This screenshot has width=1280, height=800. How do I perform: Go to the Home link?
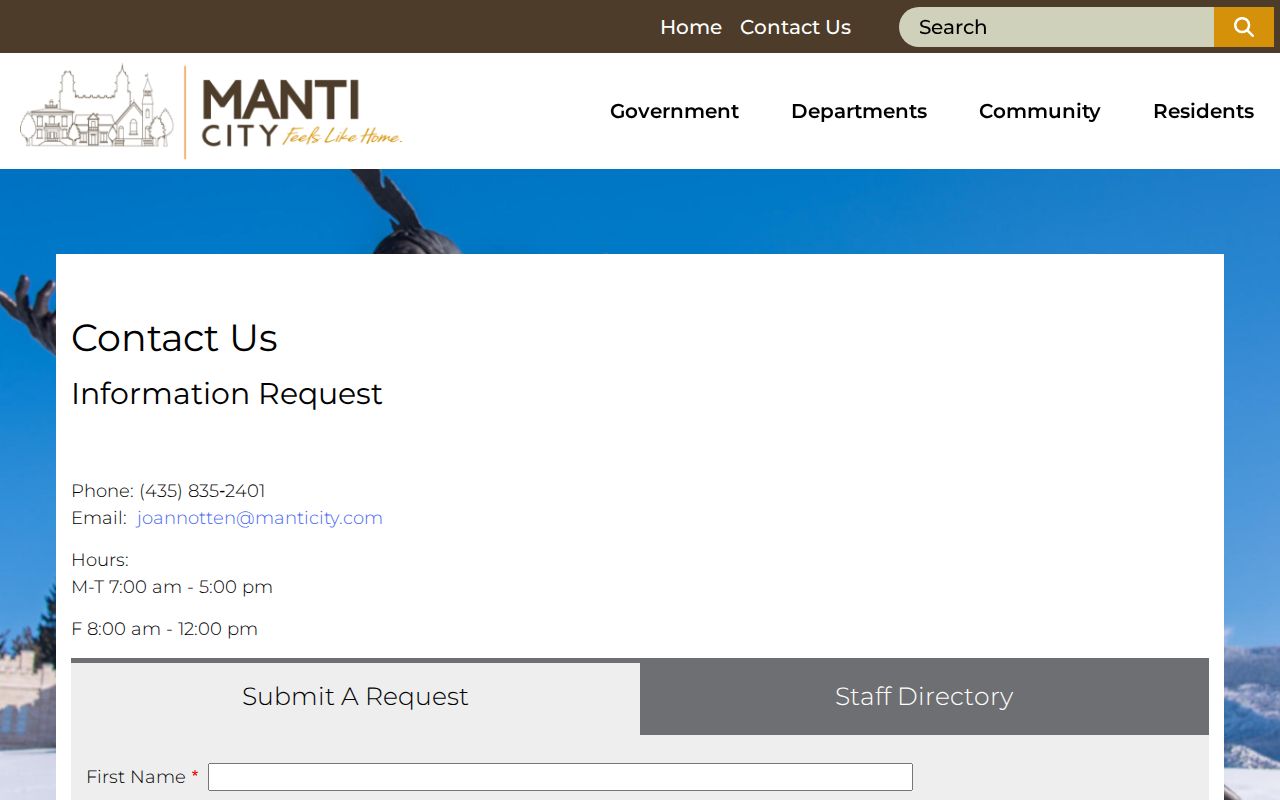tap(691, 27)
